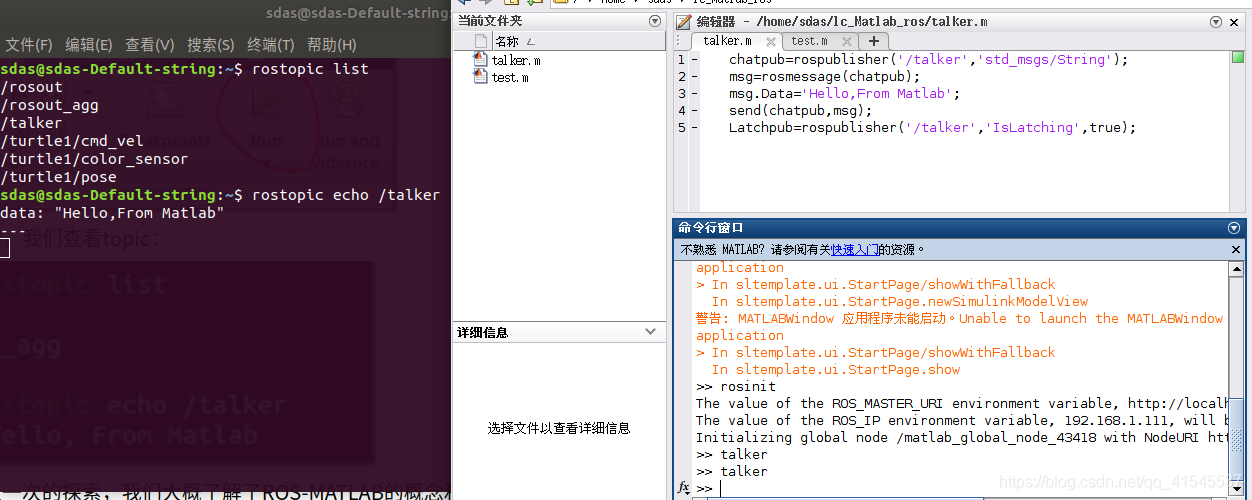The image size is (1252, 500).
Task: Open the editor panel actions dropdown
Action: click(1216, 21)
